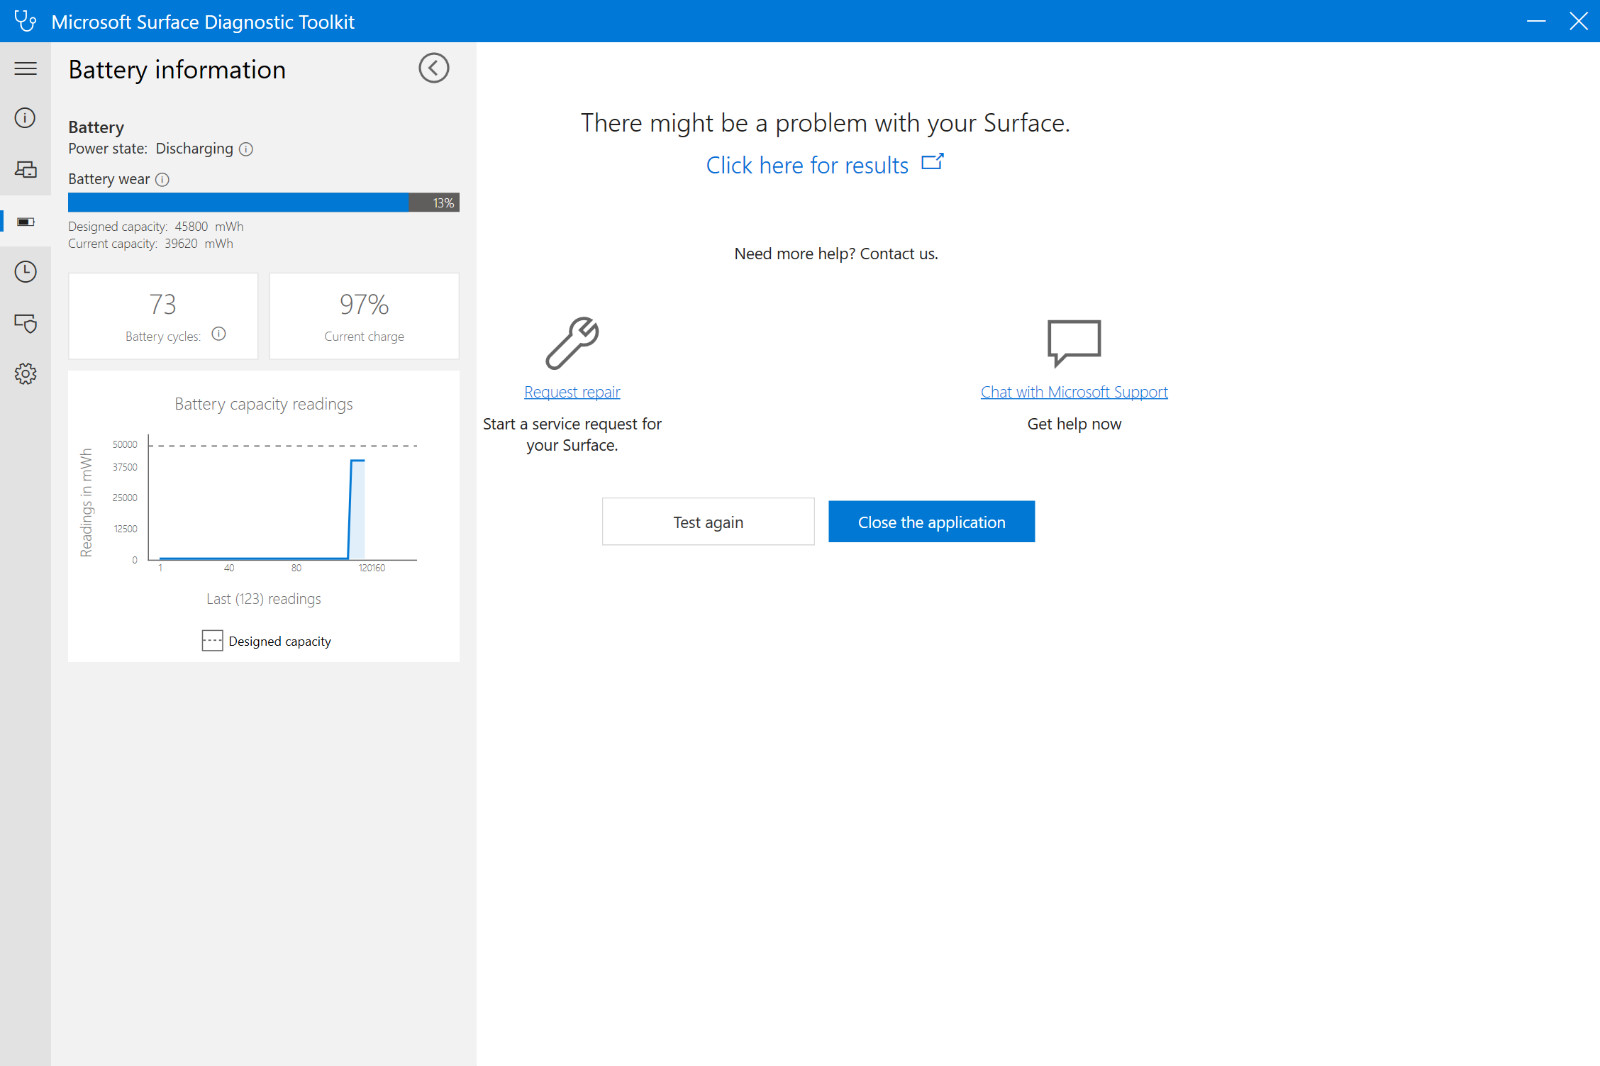The height and width of the screenshot is (1066, 1600).
Task: Show Battery wear info icon
Action: pos(162,180)
